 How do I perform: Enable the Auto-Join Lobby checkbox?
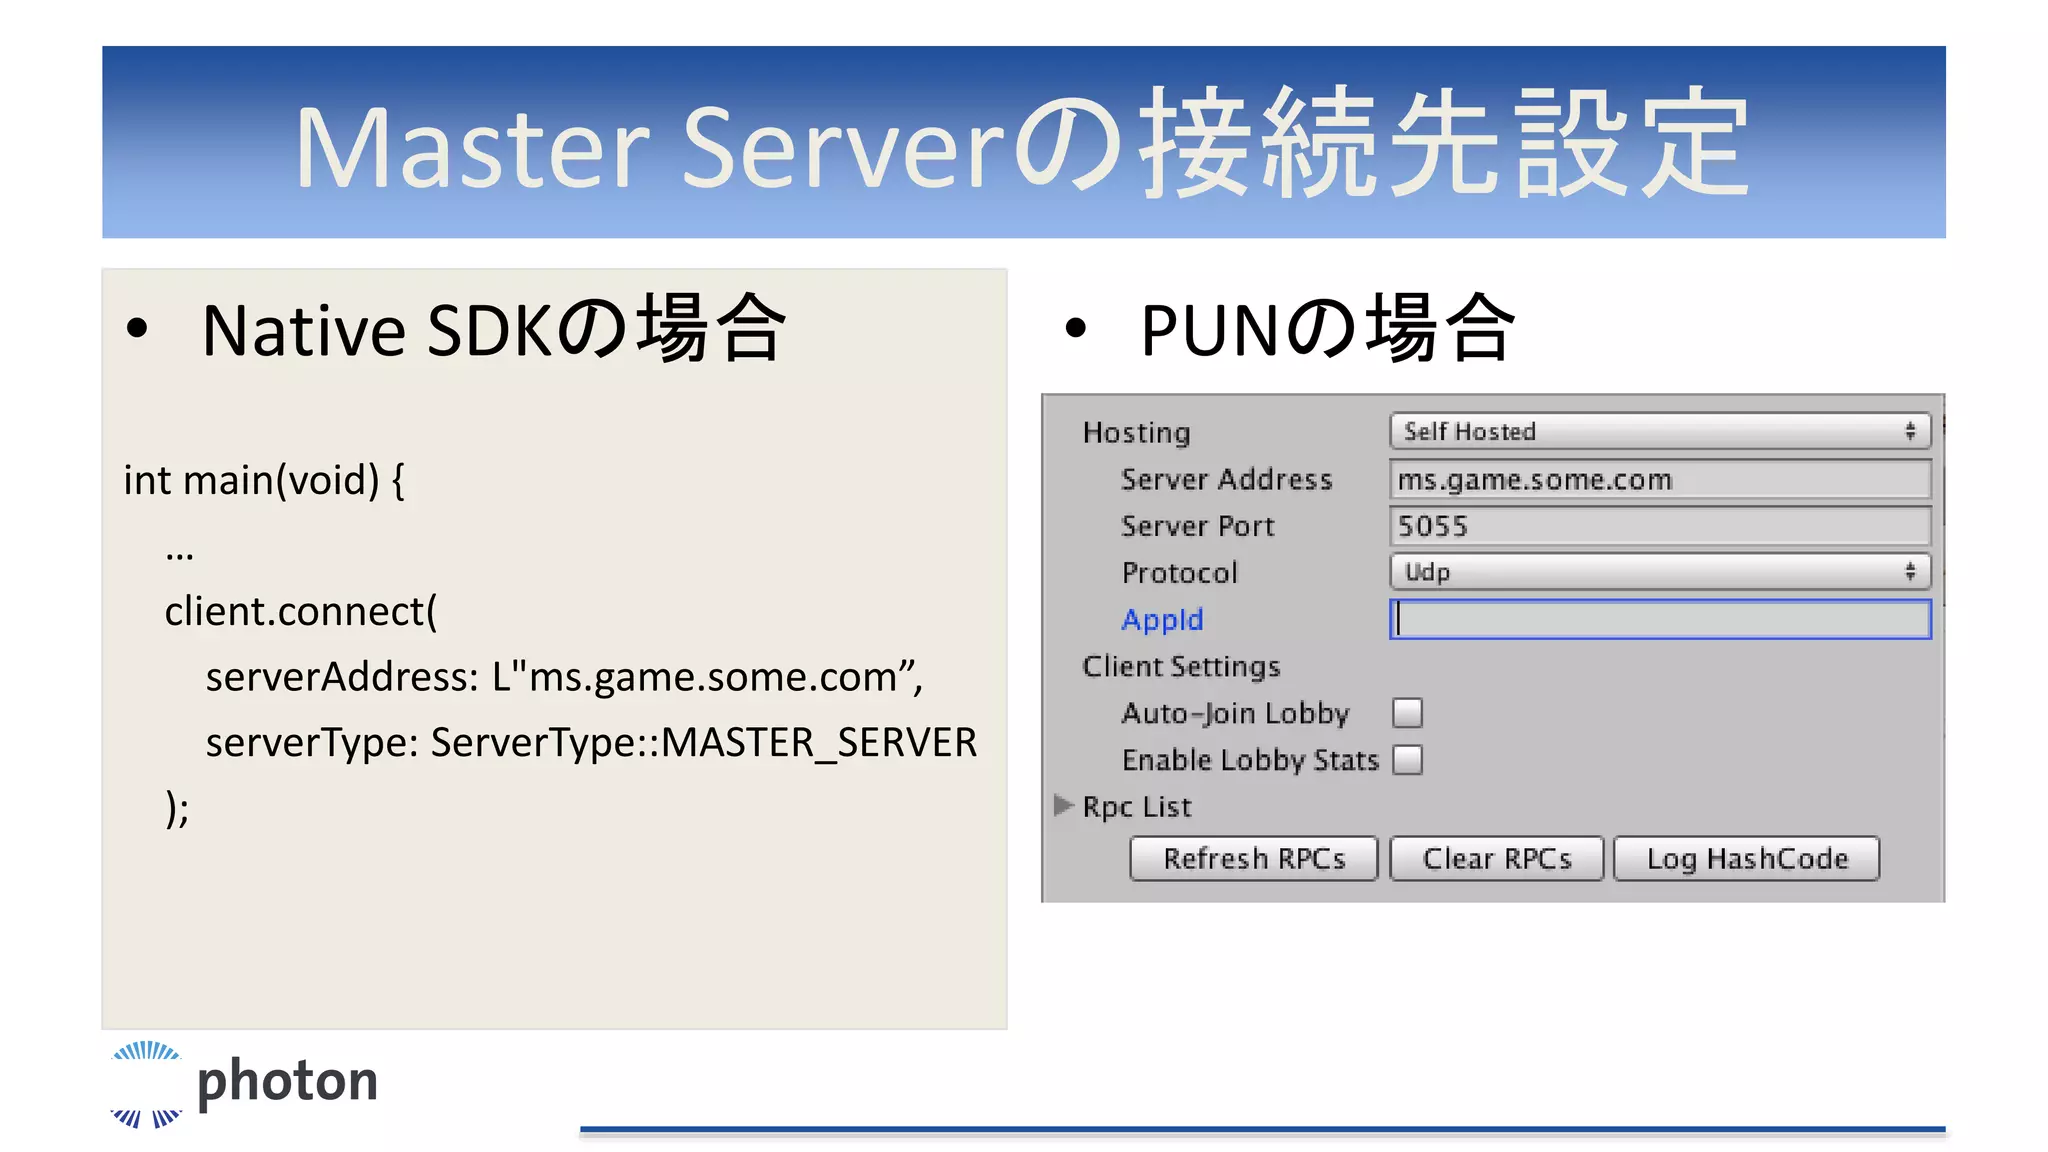(1407, 713)
